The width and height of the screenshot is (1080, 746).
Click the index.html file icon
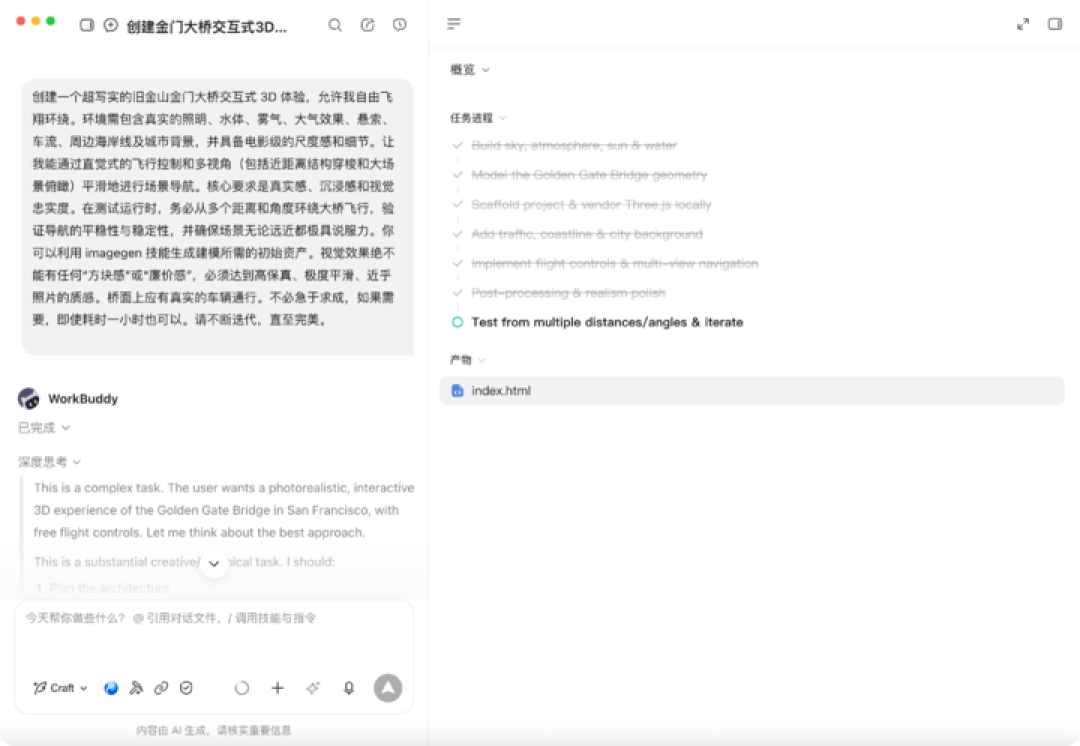(x=457, y=391)
